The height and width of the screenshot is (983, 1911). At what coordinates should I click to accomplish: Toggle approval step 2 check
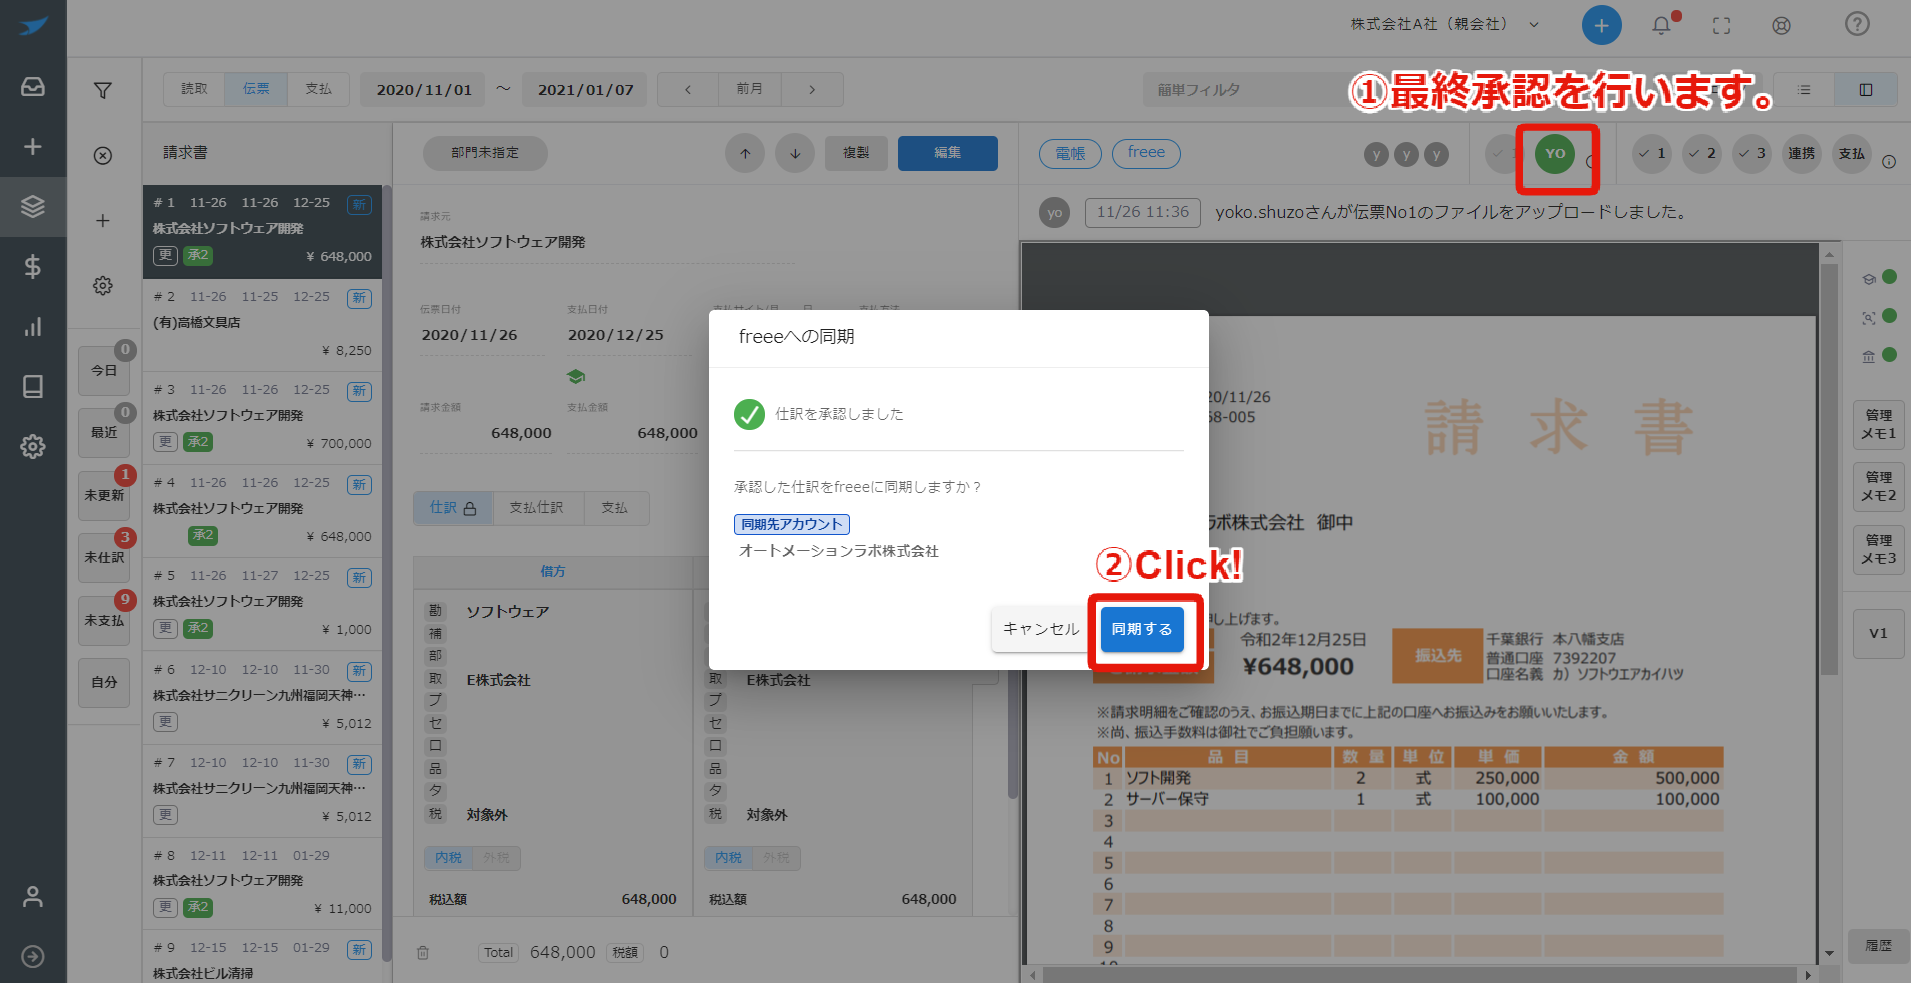click(1701, 154)
